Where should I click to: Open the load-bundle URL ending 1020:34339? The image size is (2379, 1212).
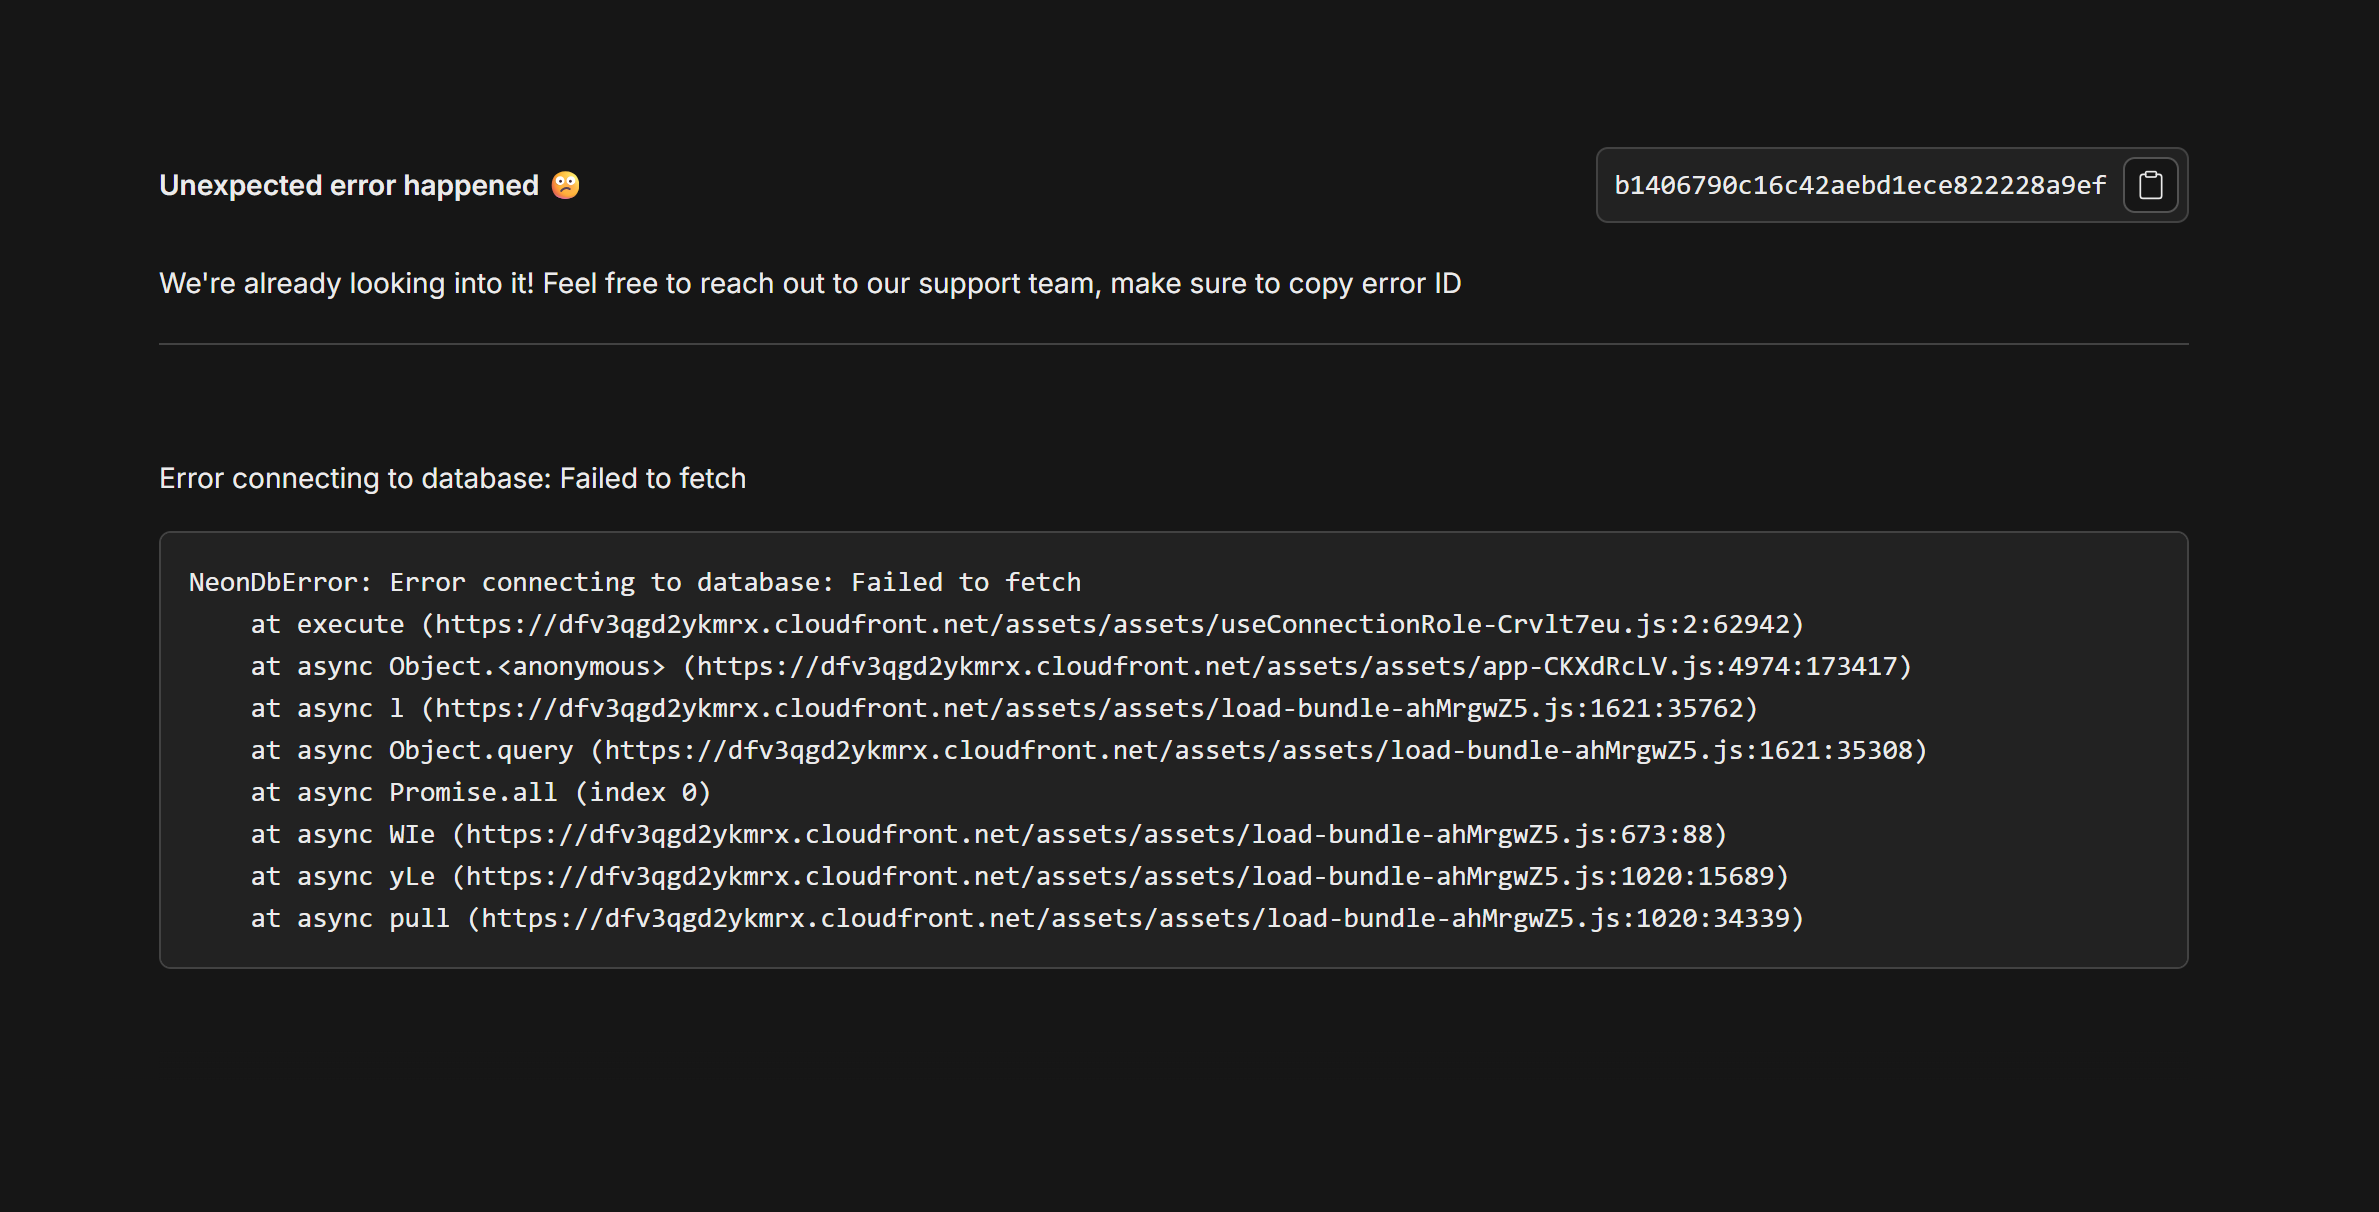(x=1135, y=918)
